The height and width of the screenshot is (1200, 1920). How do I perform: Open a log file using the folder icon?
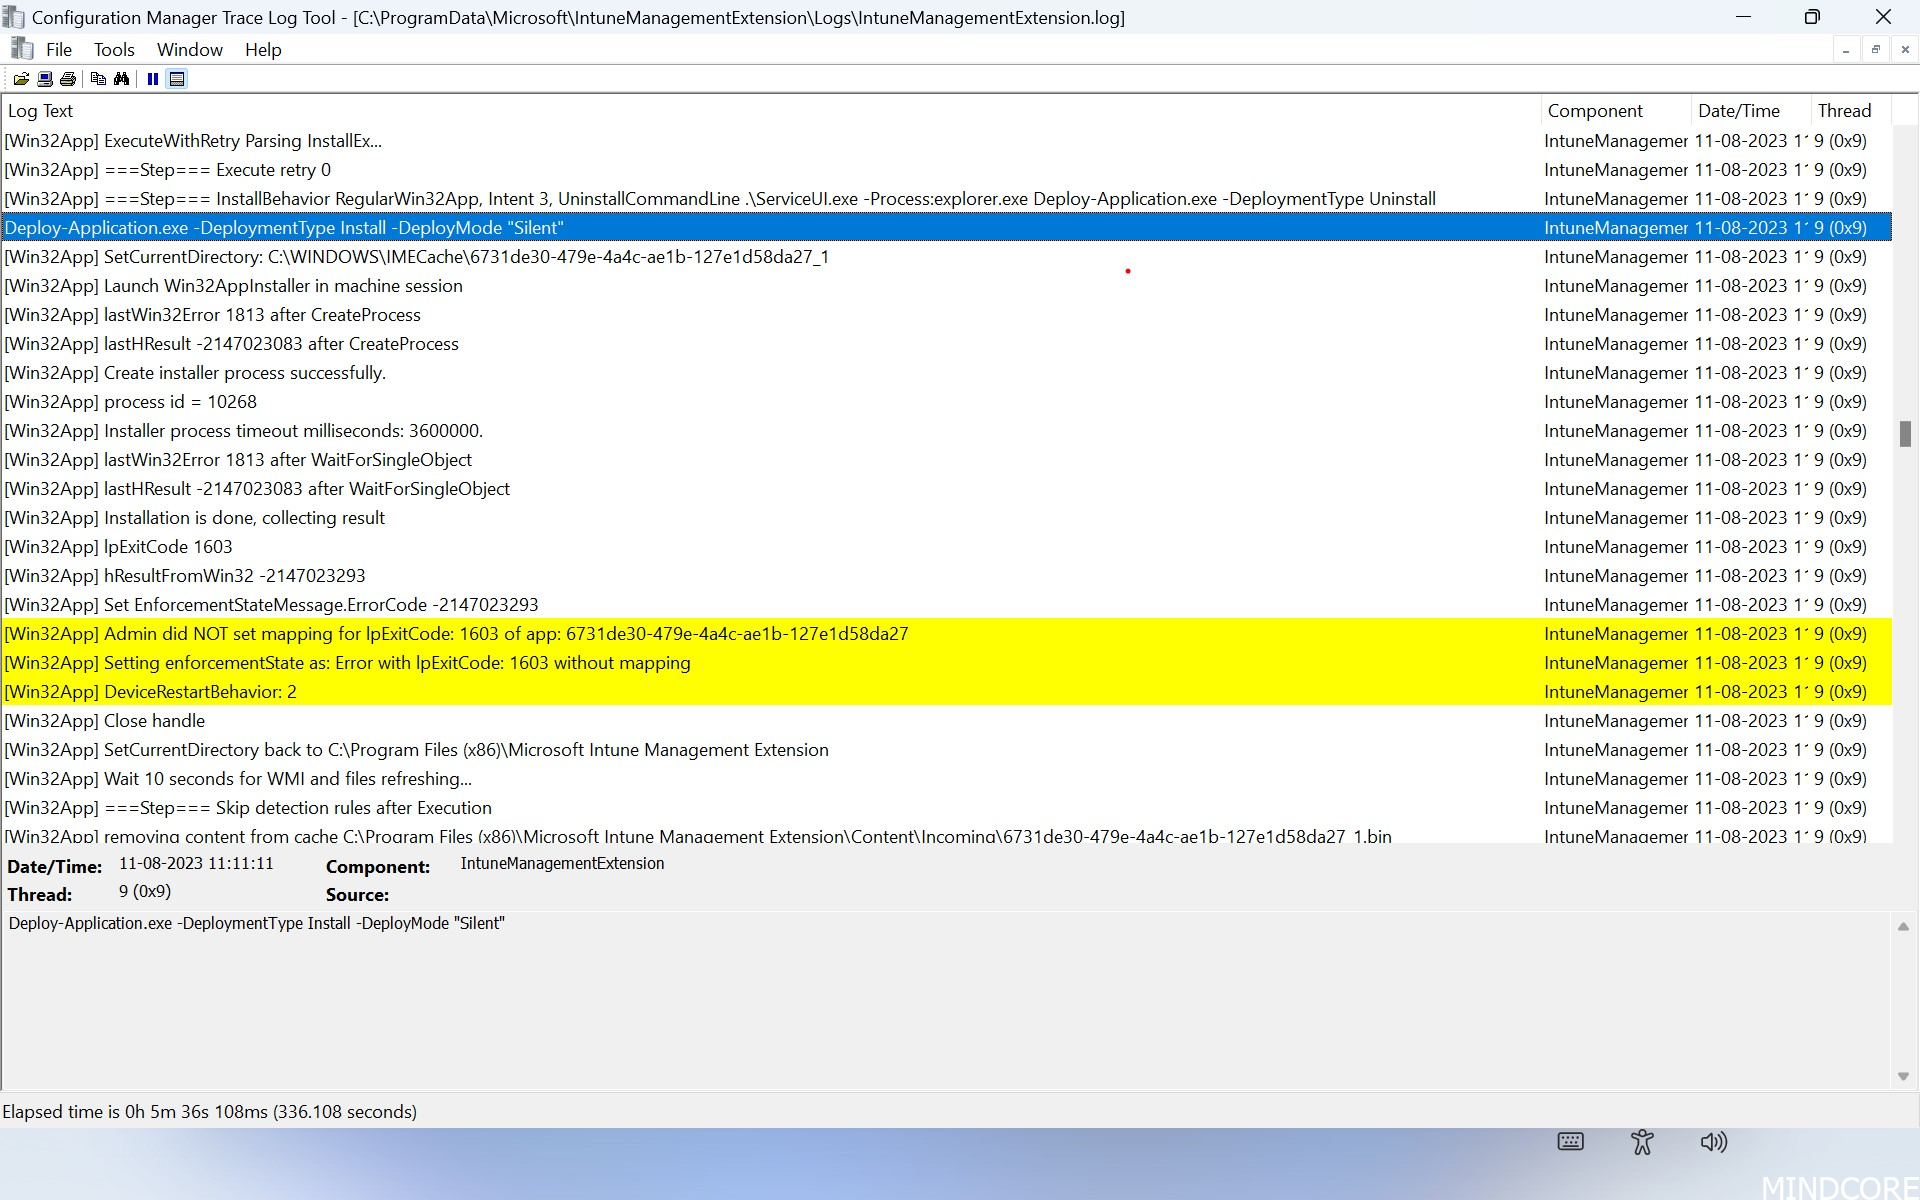click(x=21, y=79)
